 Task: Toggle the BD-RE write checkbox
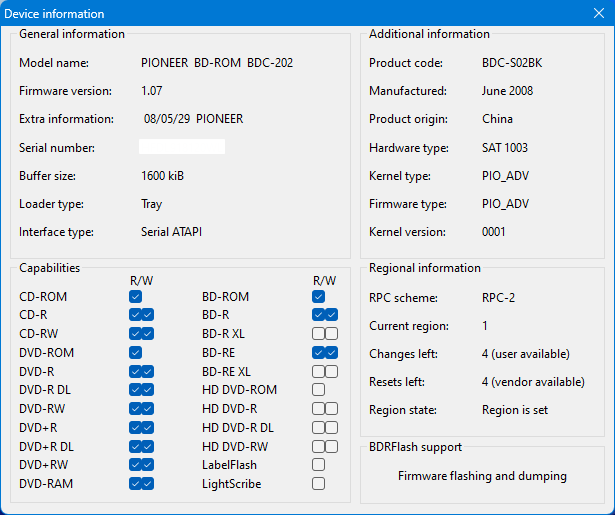point(331,353)
